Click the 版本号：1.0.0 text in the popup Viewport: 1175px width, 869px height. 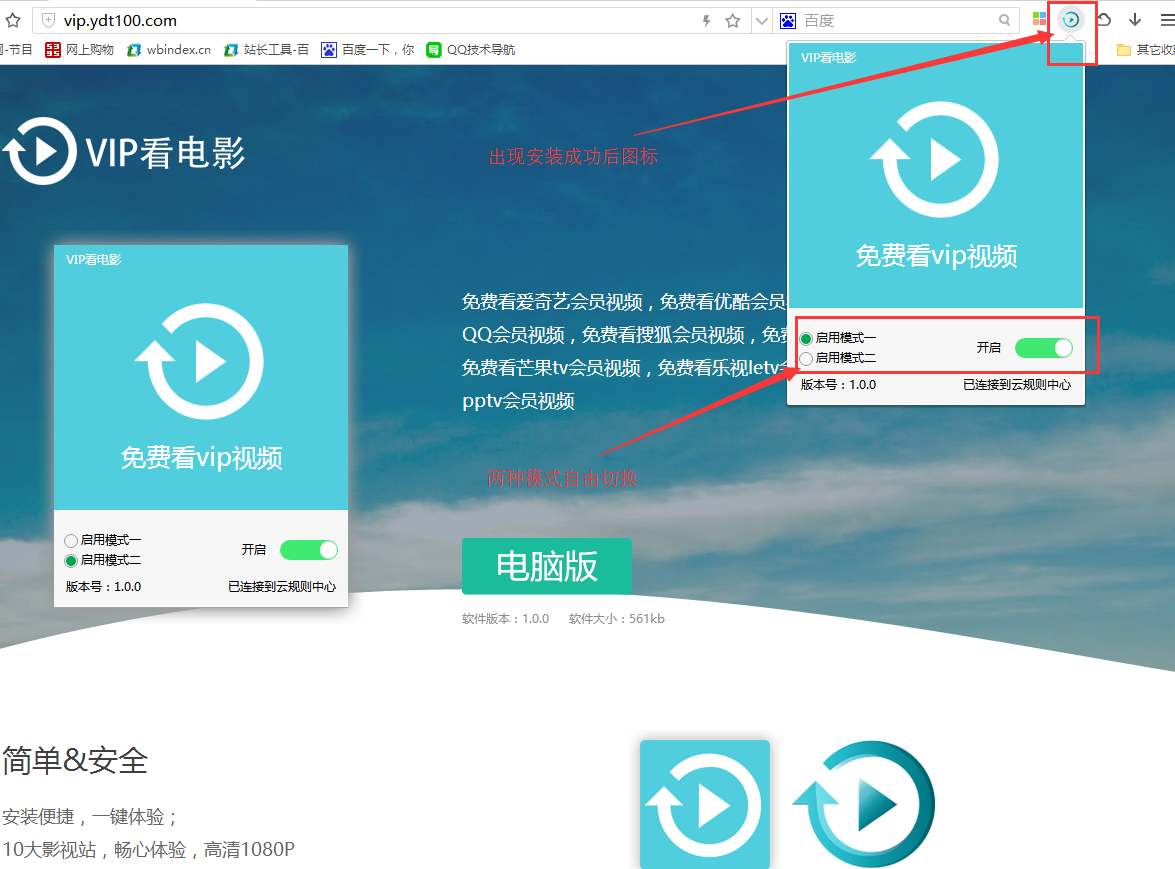[838, 384]
